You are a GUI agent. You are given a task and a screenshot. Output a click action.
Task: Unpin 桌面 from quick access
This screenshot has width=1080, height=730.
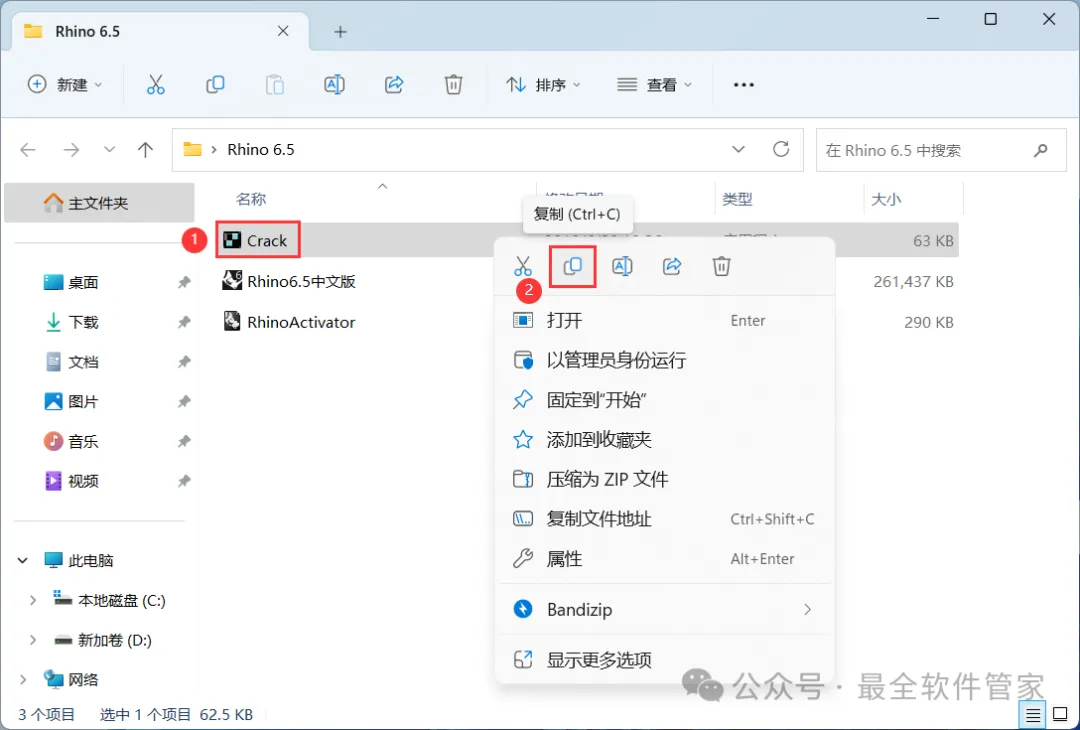pyautogui.click(x=184, y=282)
